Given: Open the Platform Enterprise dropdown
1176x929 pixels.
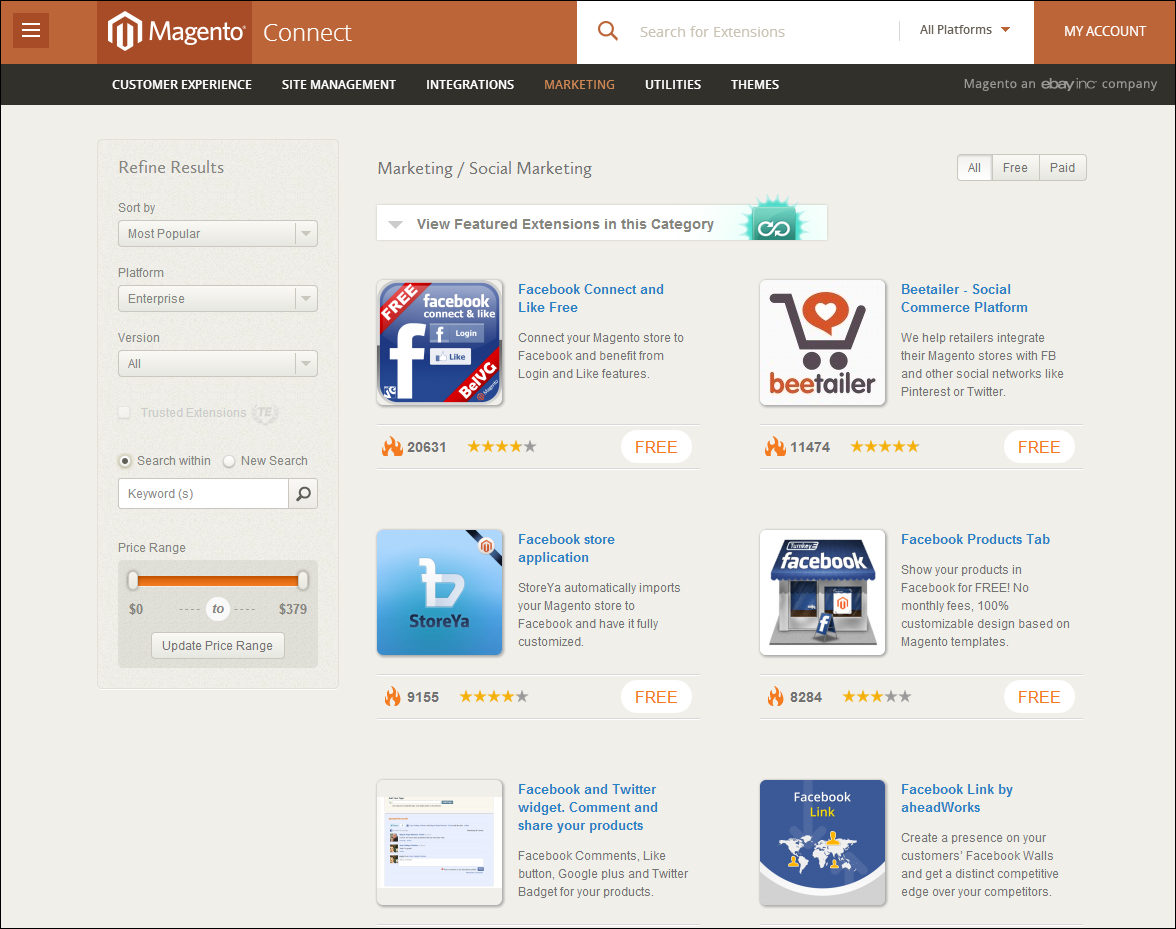Looking at the screenshot, I should pyautogui.click(x=218, y=298).
